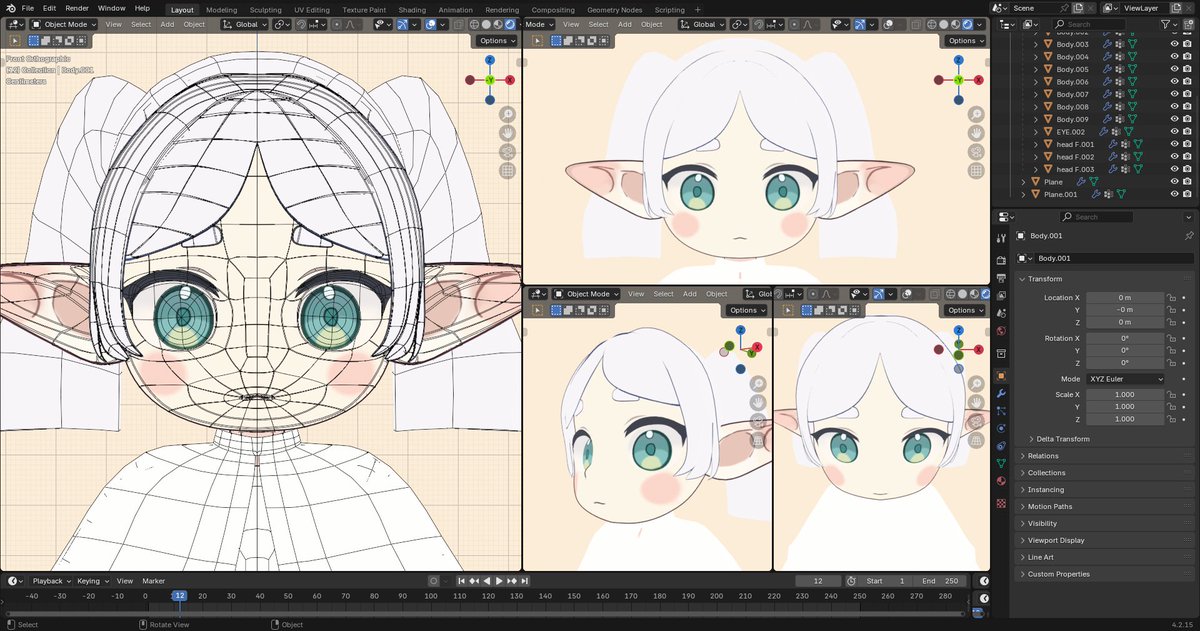The height and width of the screenshot is (631, 1200).
Task: Expand the head F.001 tree item
Action: (x=1036, y=144)
